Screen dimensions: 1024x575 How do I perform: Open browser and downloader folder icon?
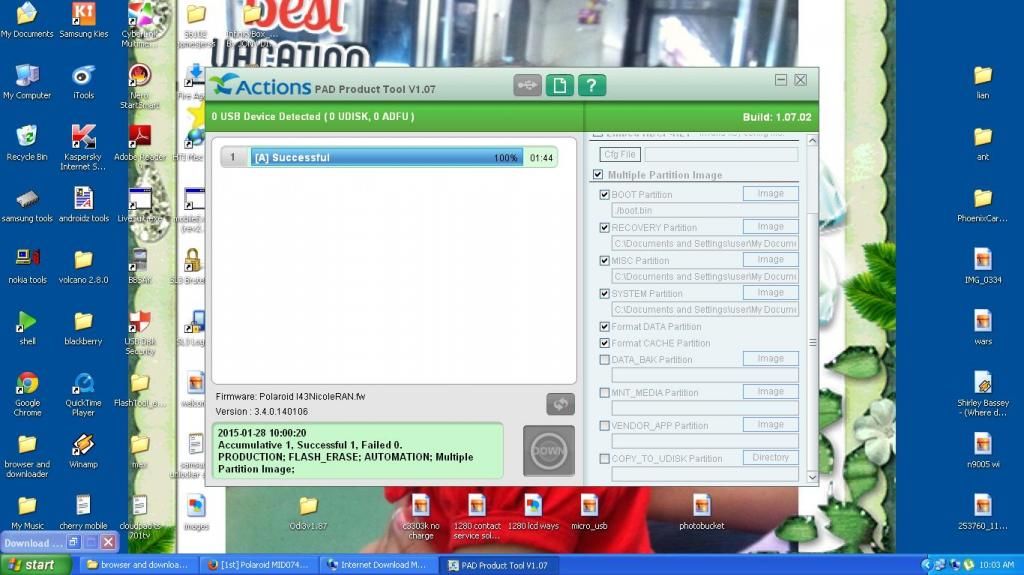[x=27, y=456]
